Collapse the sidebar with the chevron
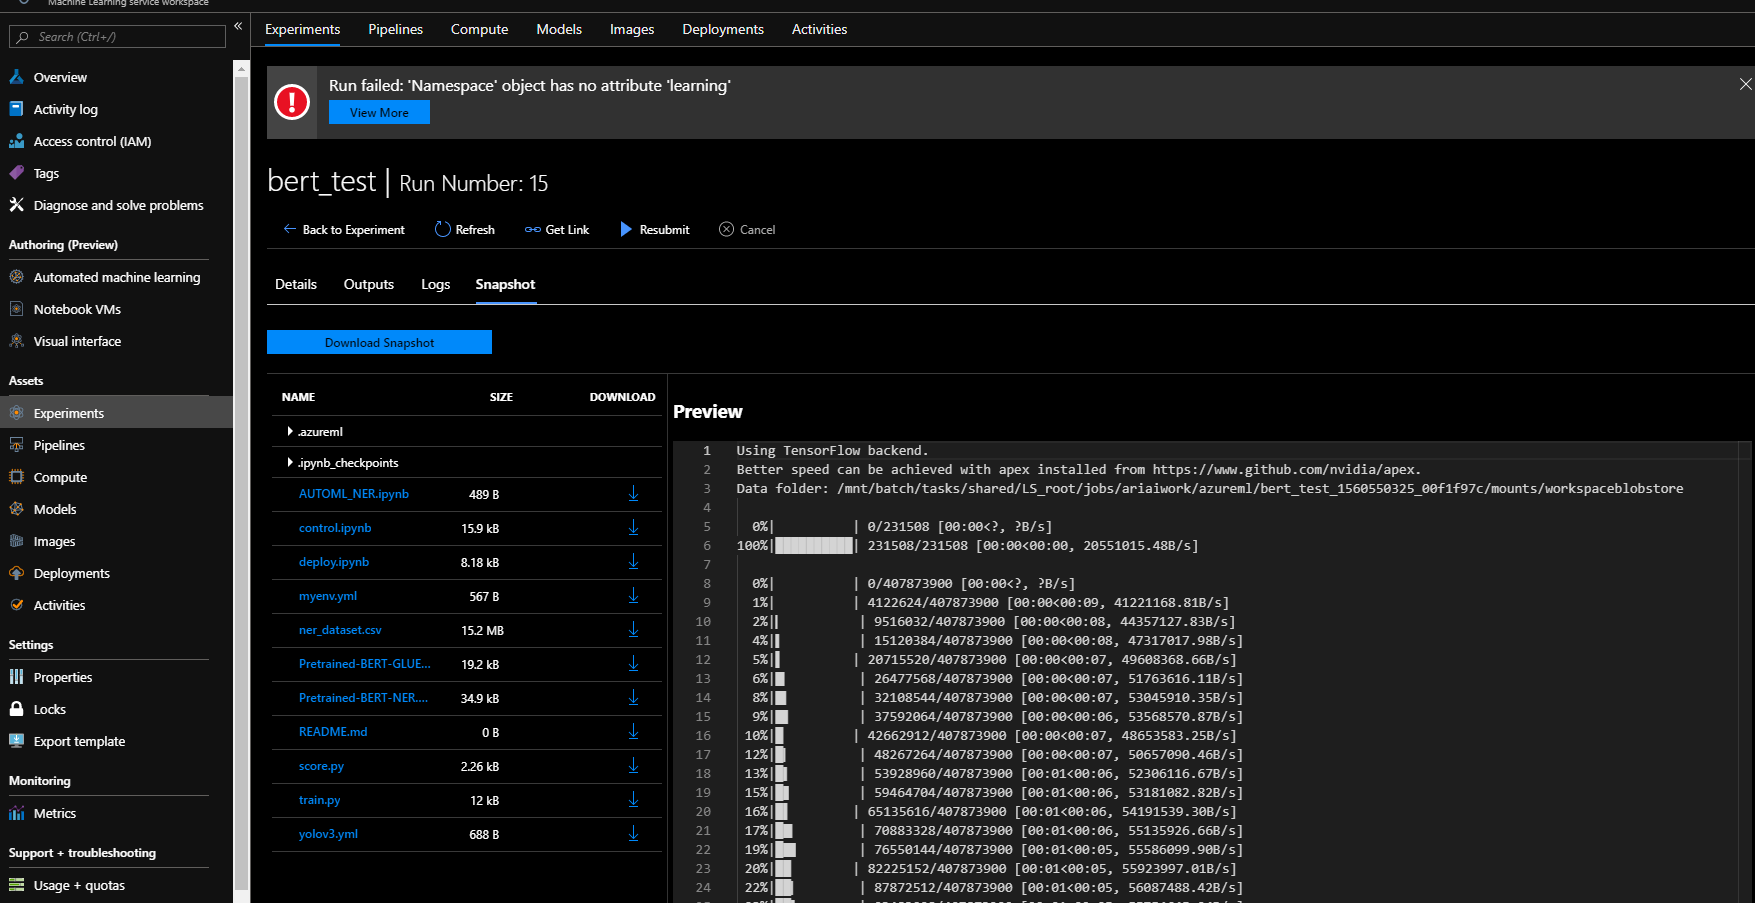 click(x=238, y=26)
